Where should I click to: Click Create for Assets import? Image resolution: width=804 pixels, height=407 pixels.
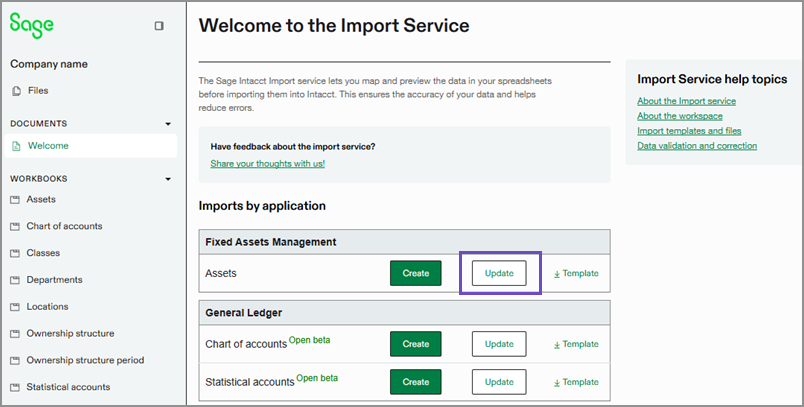coord(415,273)
